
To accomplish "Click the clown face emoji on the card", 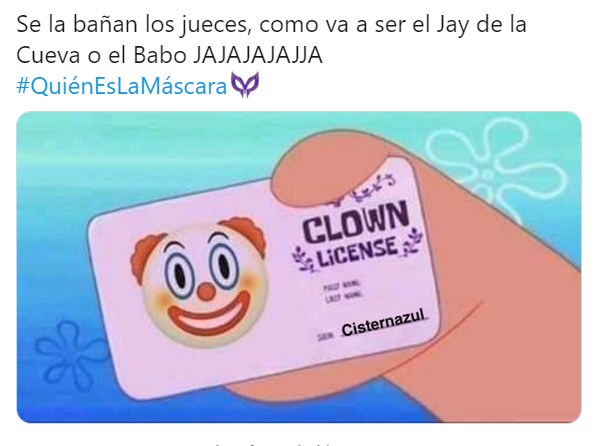I will (x=199, y=282).
